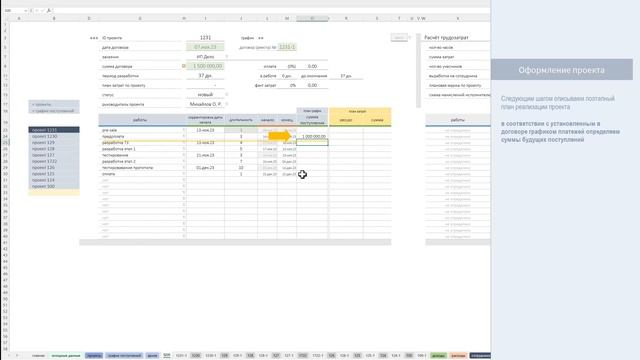Select 'проект 127' in the project list
Viewport: 640px width, 360px height.
[x=54, y=155]
